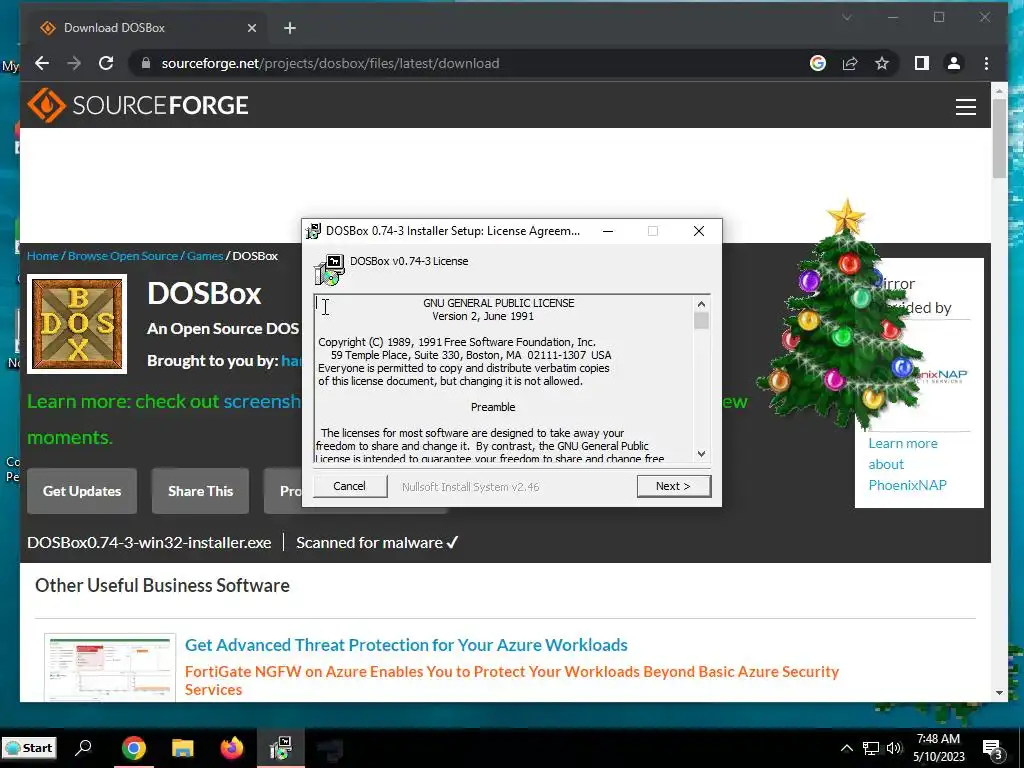Open Chrome from the taskbar
The image size is (1024, 768).
(133, 748)
